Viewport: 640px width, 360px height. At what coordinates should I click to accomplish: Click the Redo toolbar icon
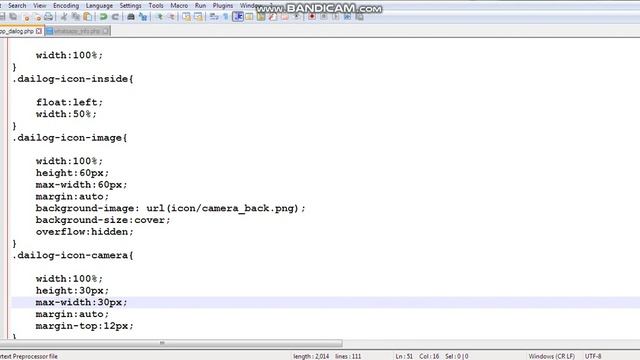click(116, 17)
